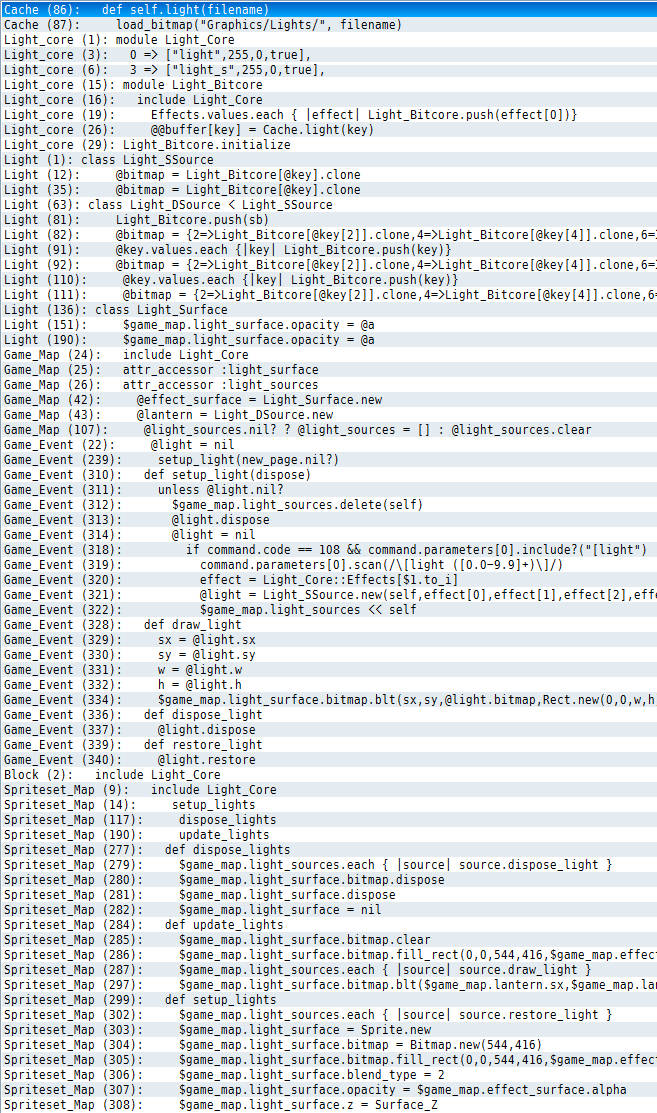657x1113 pixels.
Task: Select Game_Event (329) sx = @light.sx row
Action: click(x=328, y=640)
